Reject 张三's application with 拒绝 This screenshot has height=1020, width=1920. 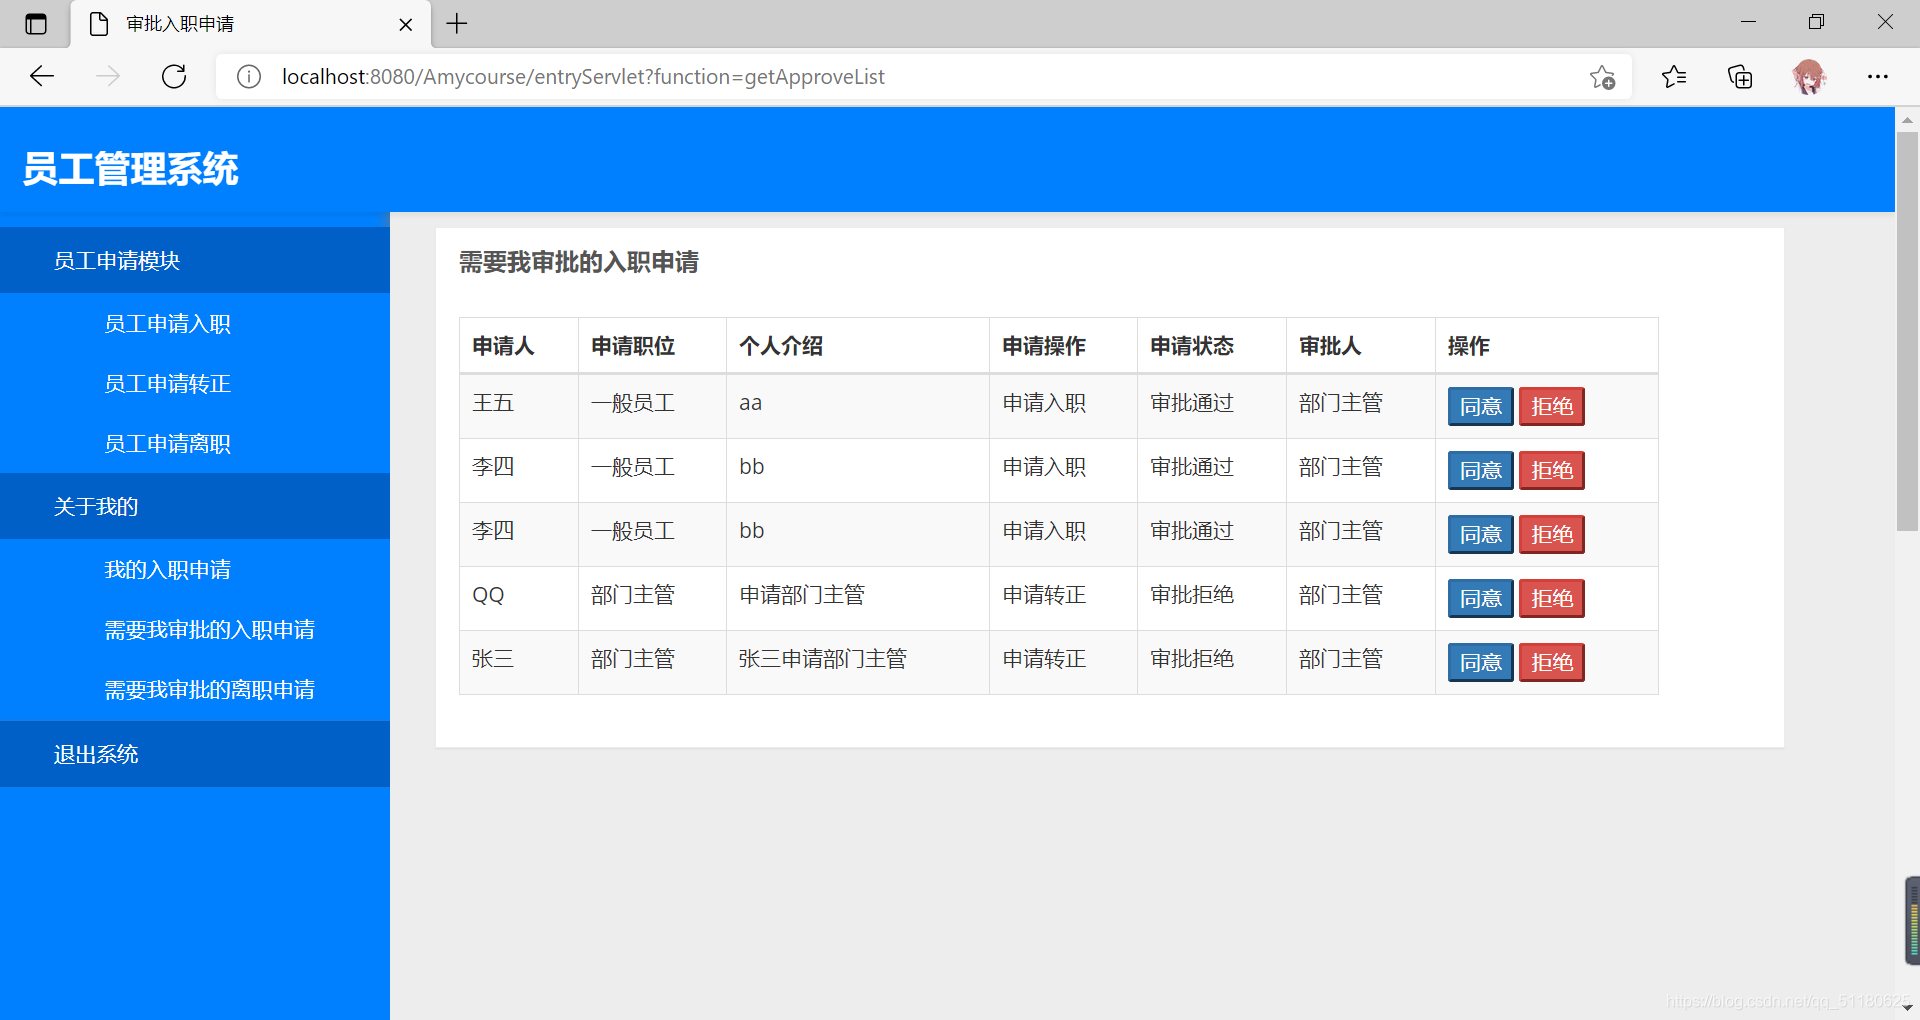(1551, 662)
